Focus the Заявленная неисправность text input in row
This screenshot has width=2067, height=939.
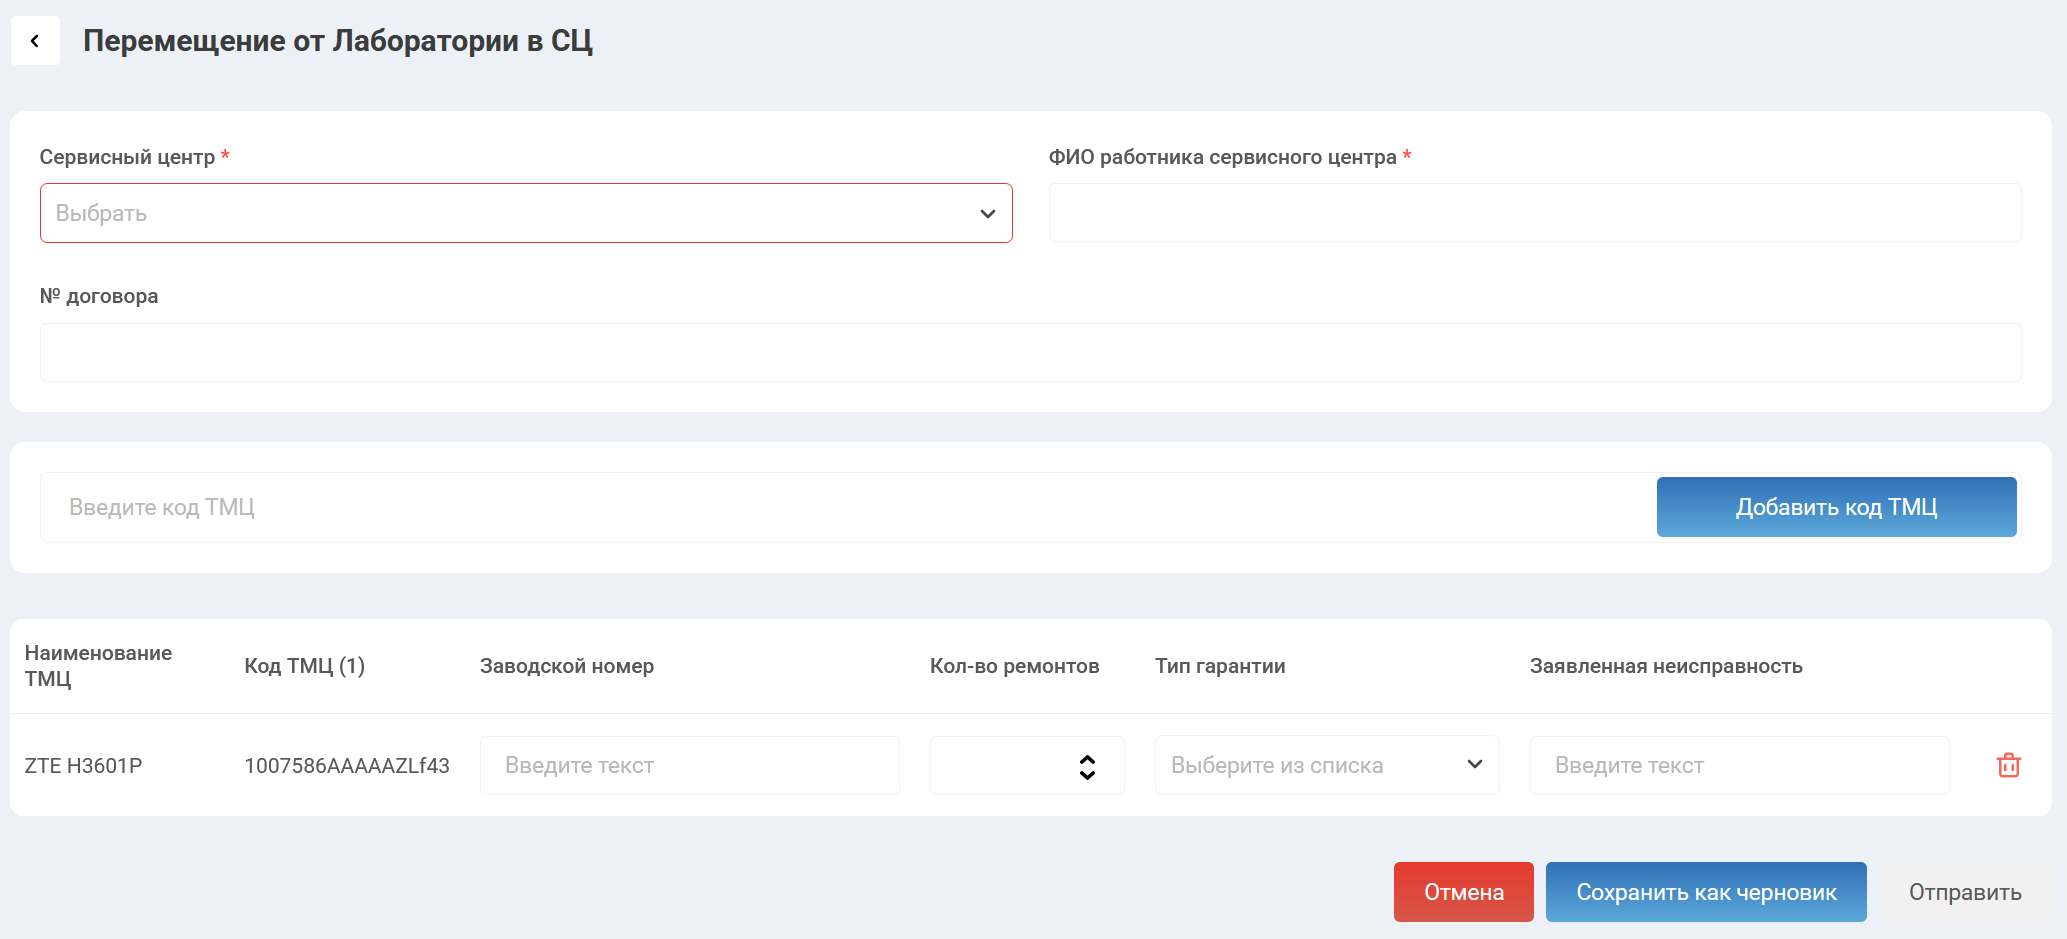tap(1739, 765)
